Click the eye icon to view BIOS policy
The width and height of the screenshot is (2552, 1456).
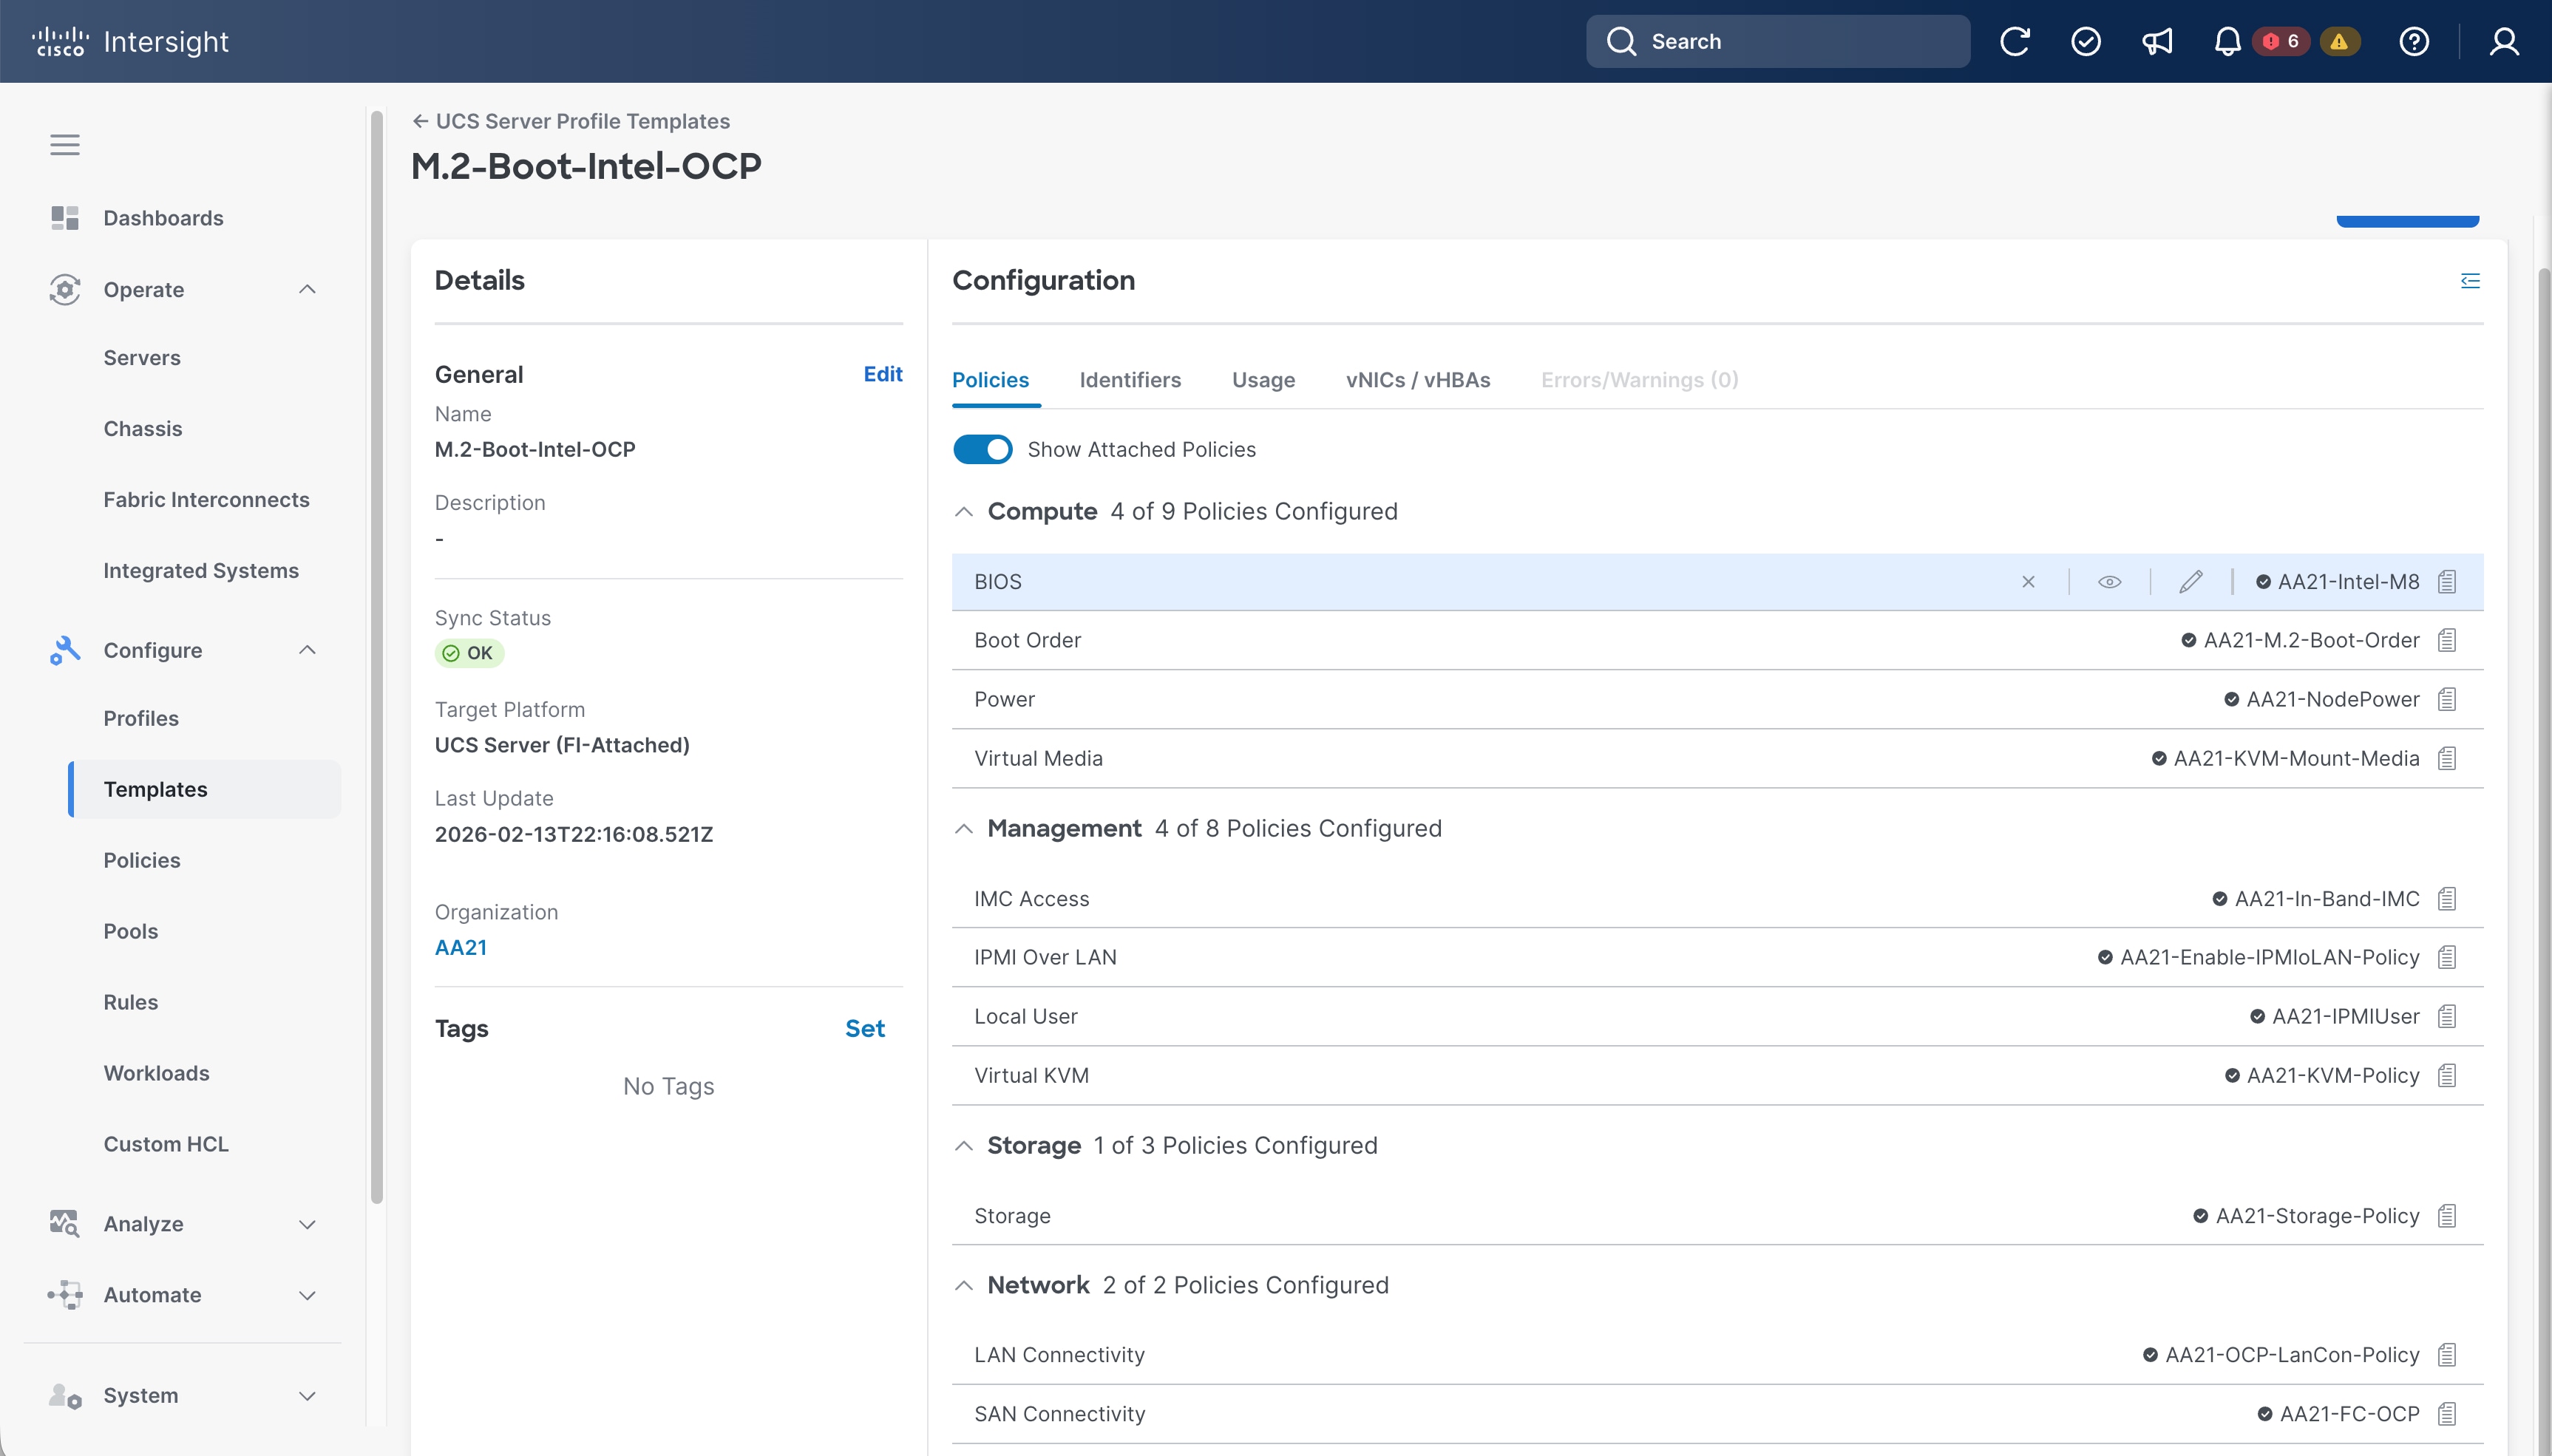(2109, 582)
